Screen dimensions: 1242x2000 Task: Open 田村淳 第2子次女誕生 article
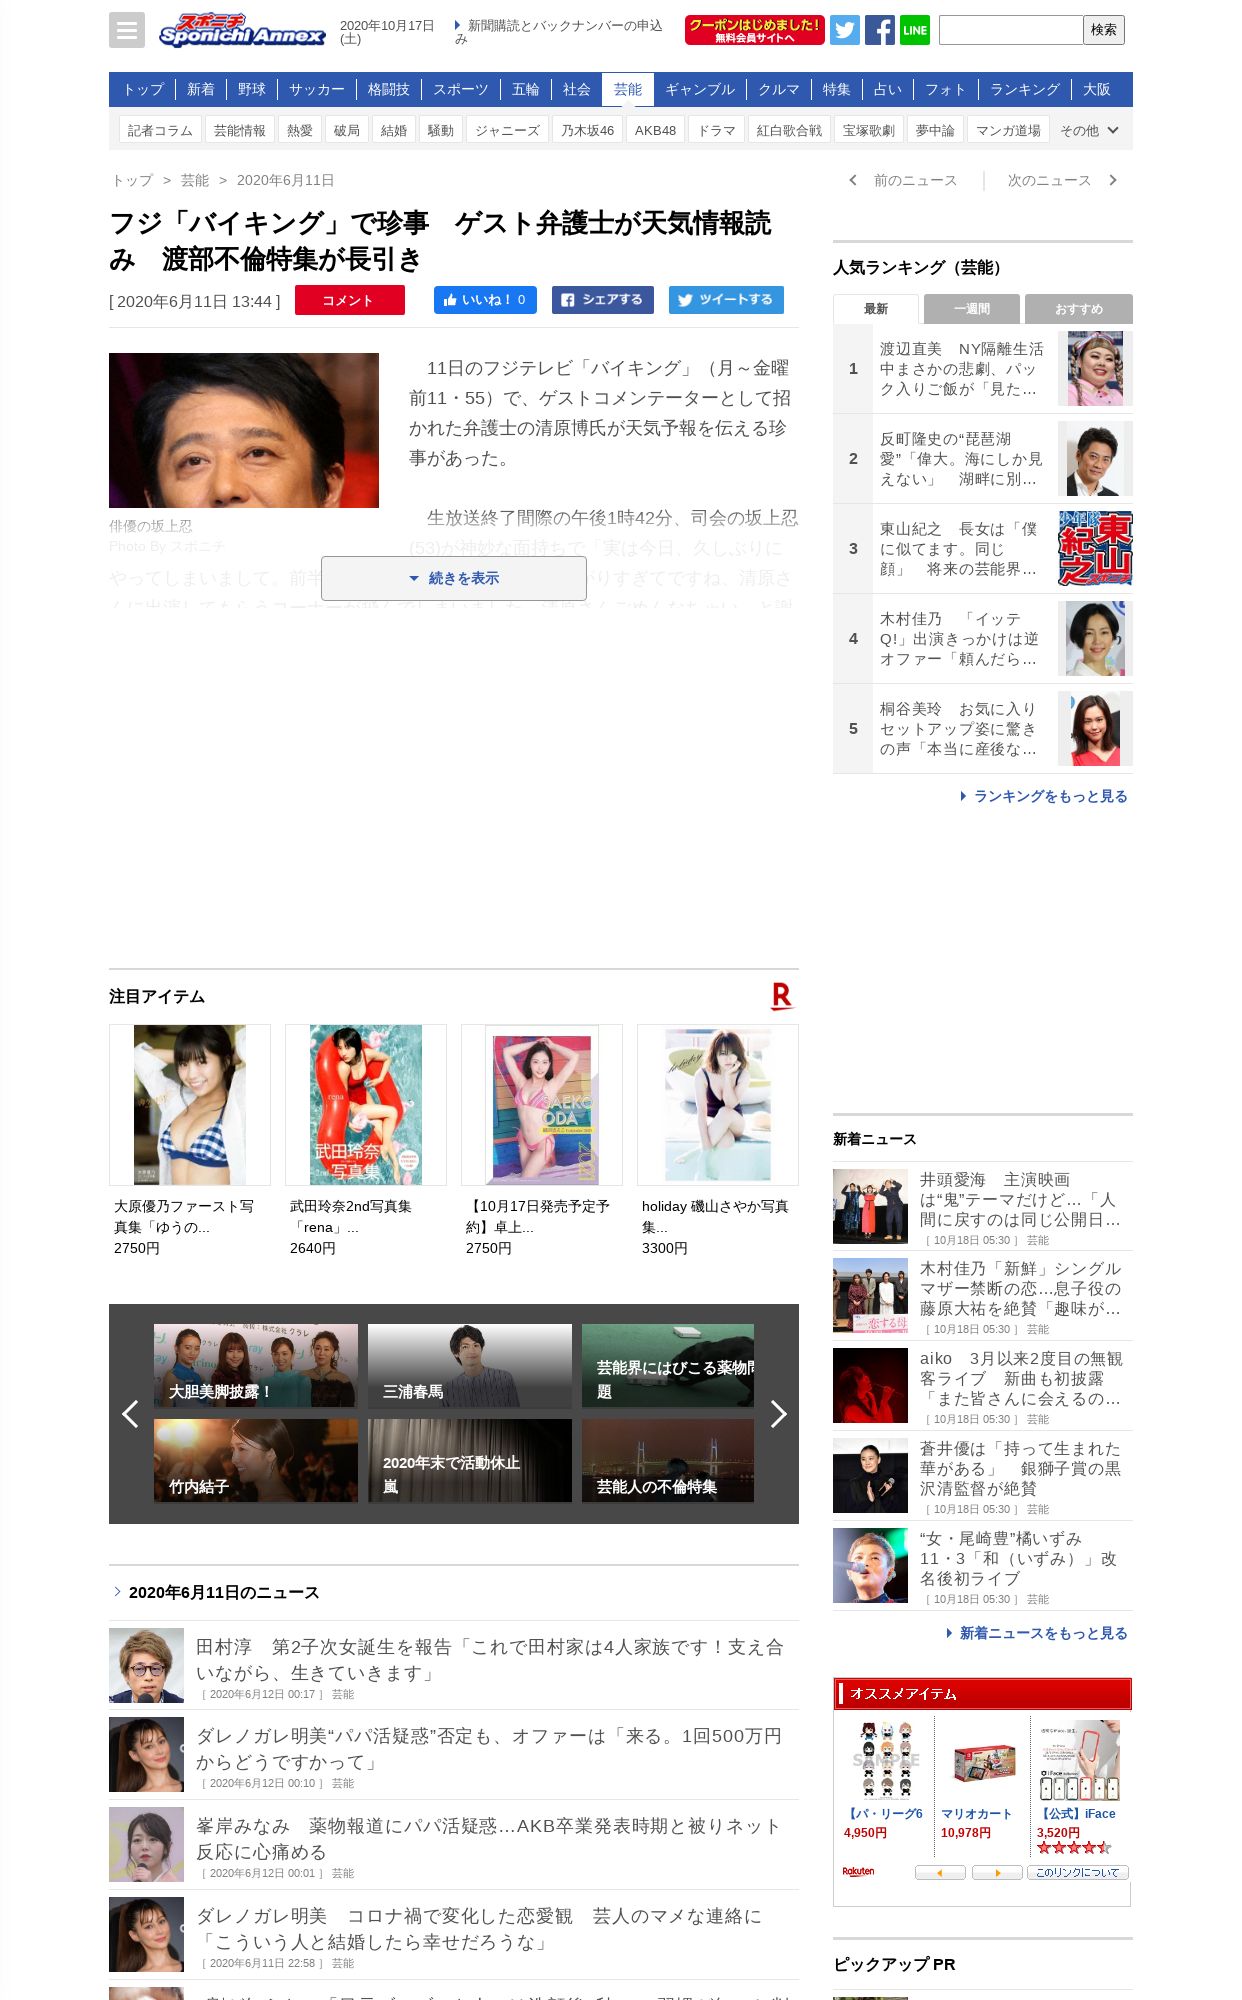(x=454, y=1665)
